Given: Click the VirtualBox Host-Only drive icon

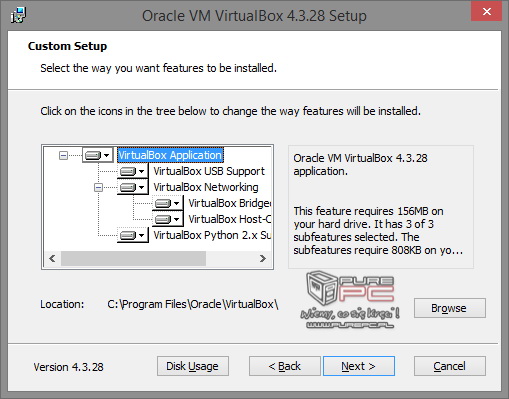Looking at the screenshot, I should 168,219.
